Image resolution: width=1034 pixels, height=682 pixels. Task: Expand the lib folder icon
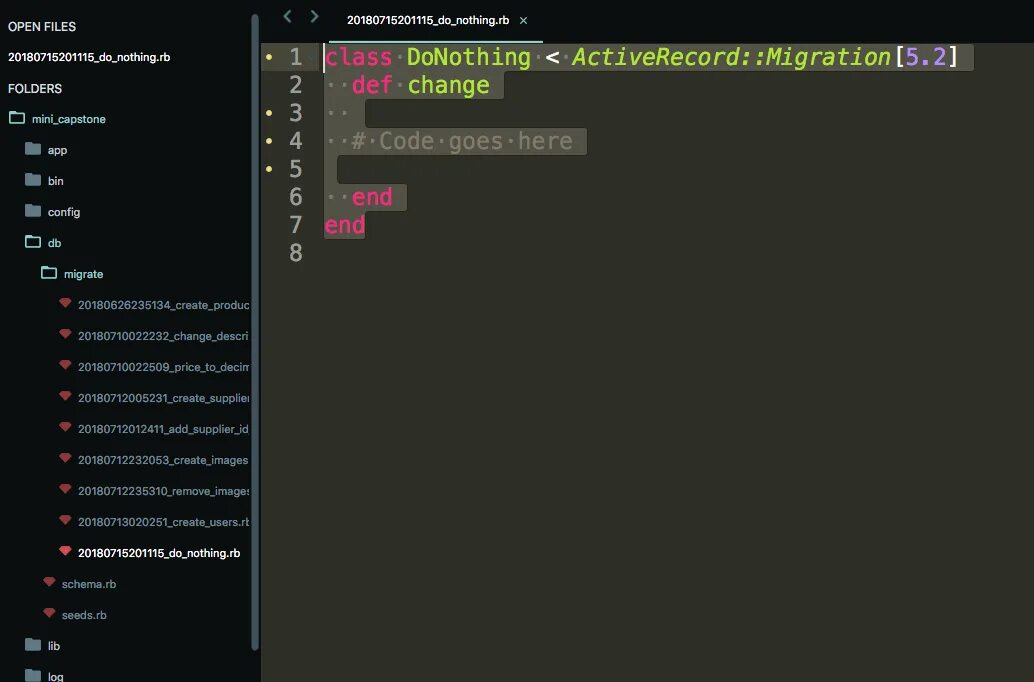(x=33, y=645)
